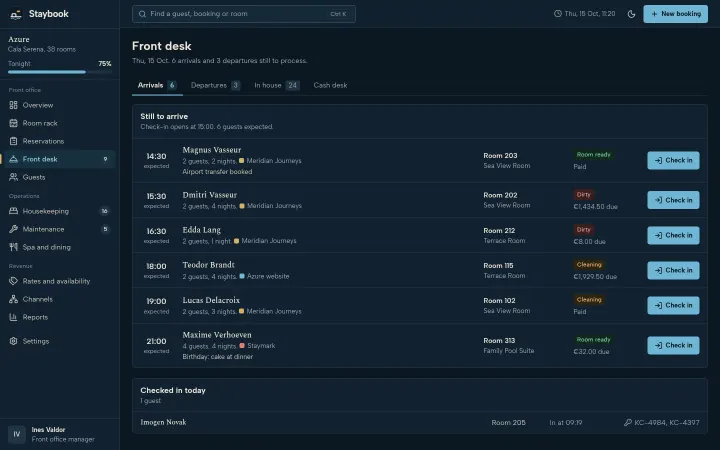The image size is (720, 450).
Task: Click the Room 205 label for Imogen Novak
Action: (x=508, y=422)
